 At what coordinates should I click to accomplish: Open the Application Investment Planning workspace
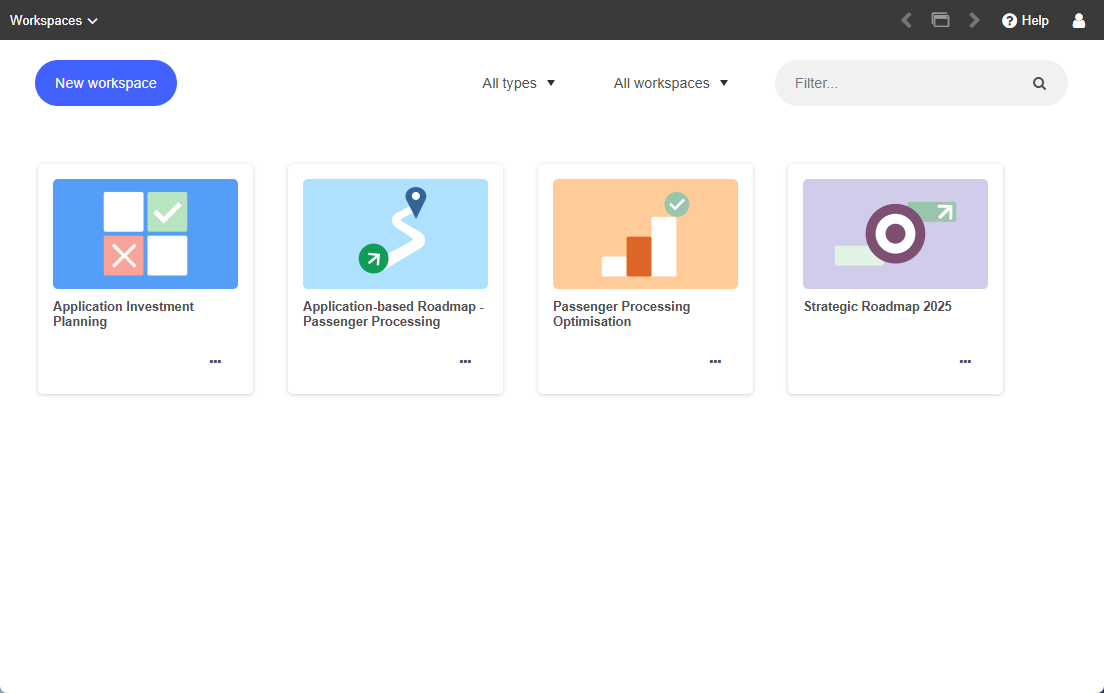pyautogui.click(x=123, y=313)
